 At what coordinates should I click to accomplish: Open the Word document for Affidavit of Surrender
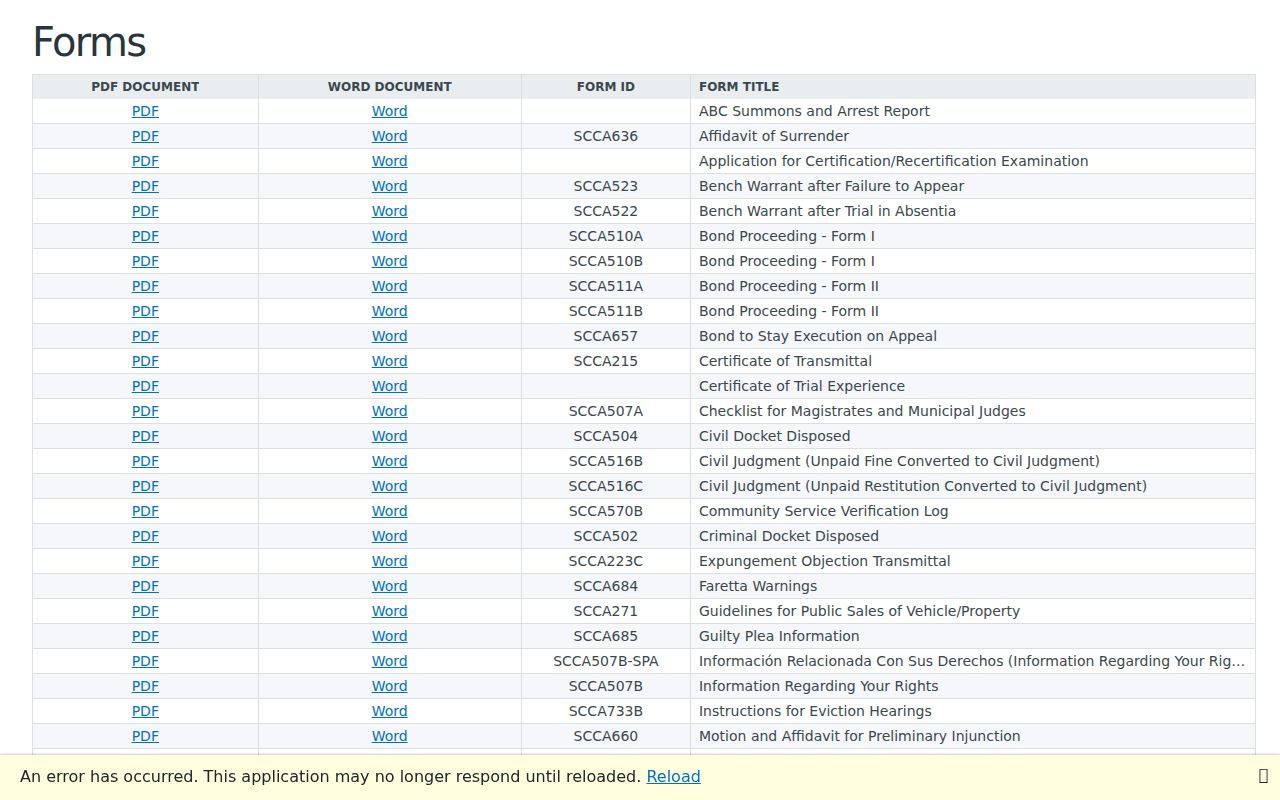tap(389, 136)
